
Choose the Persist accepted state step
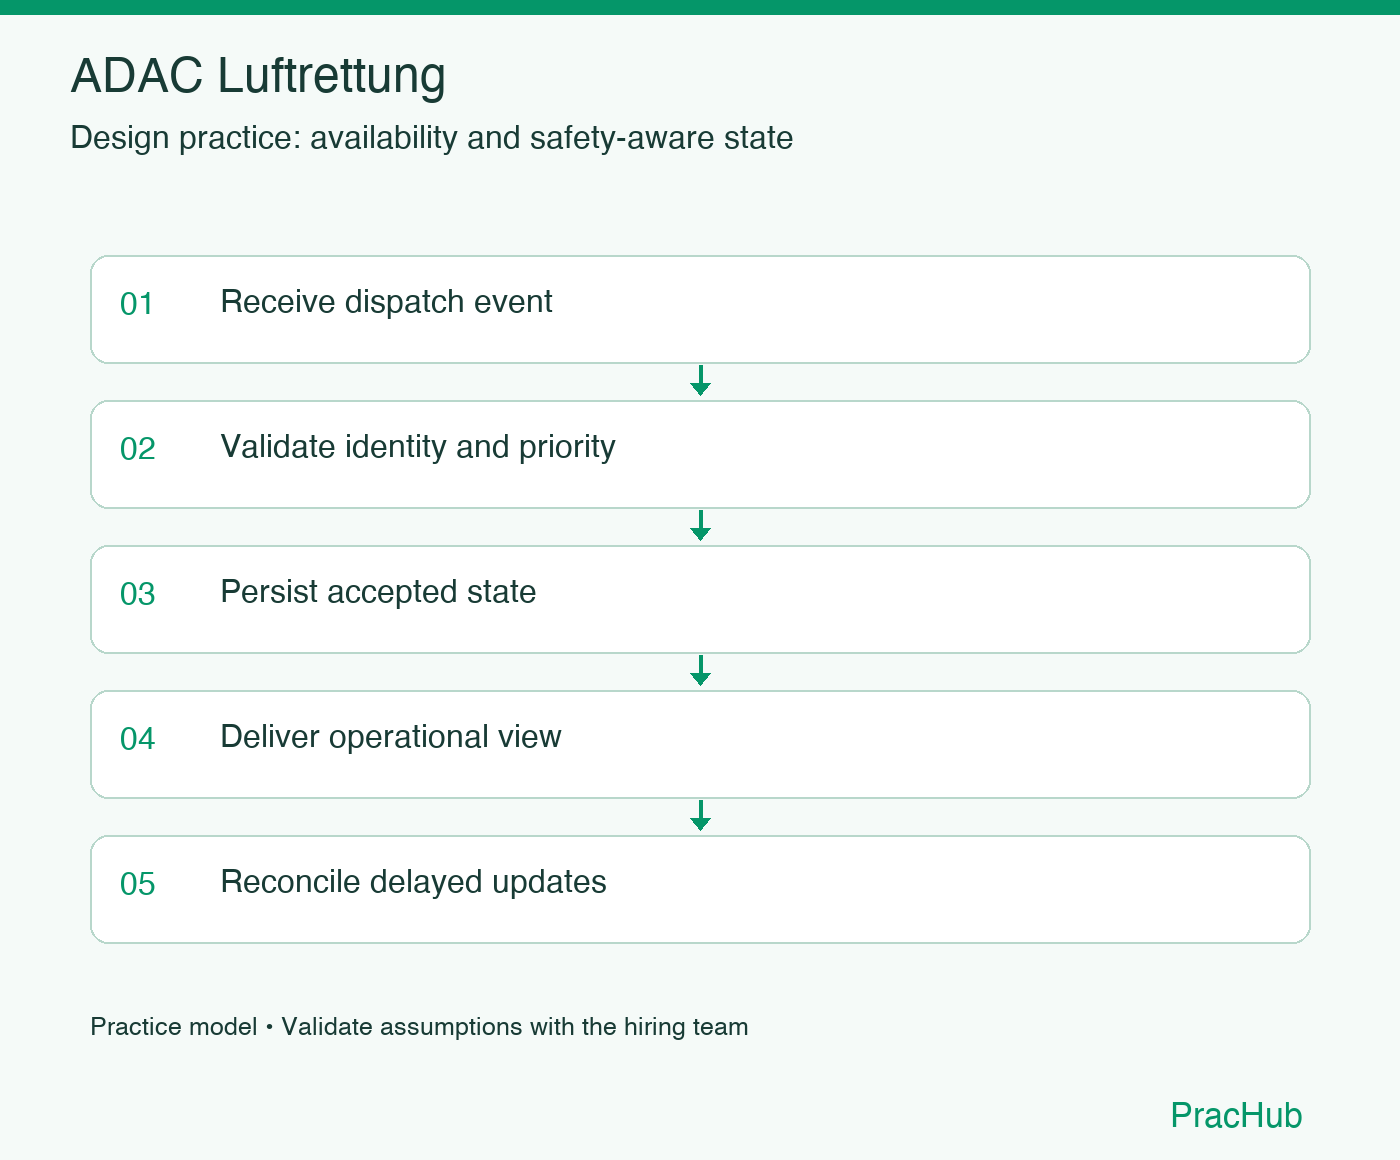(x=700, y=599)
